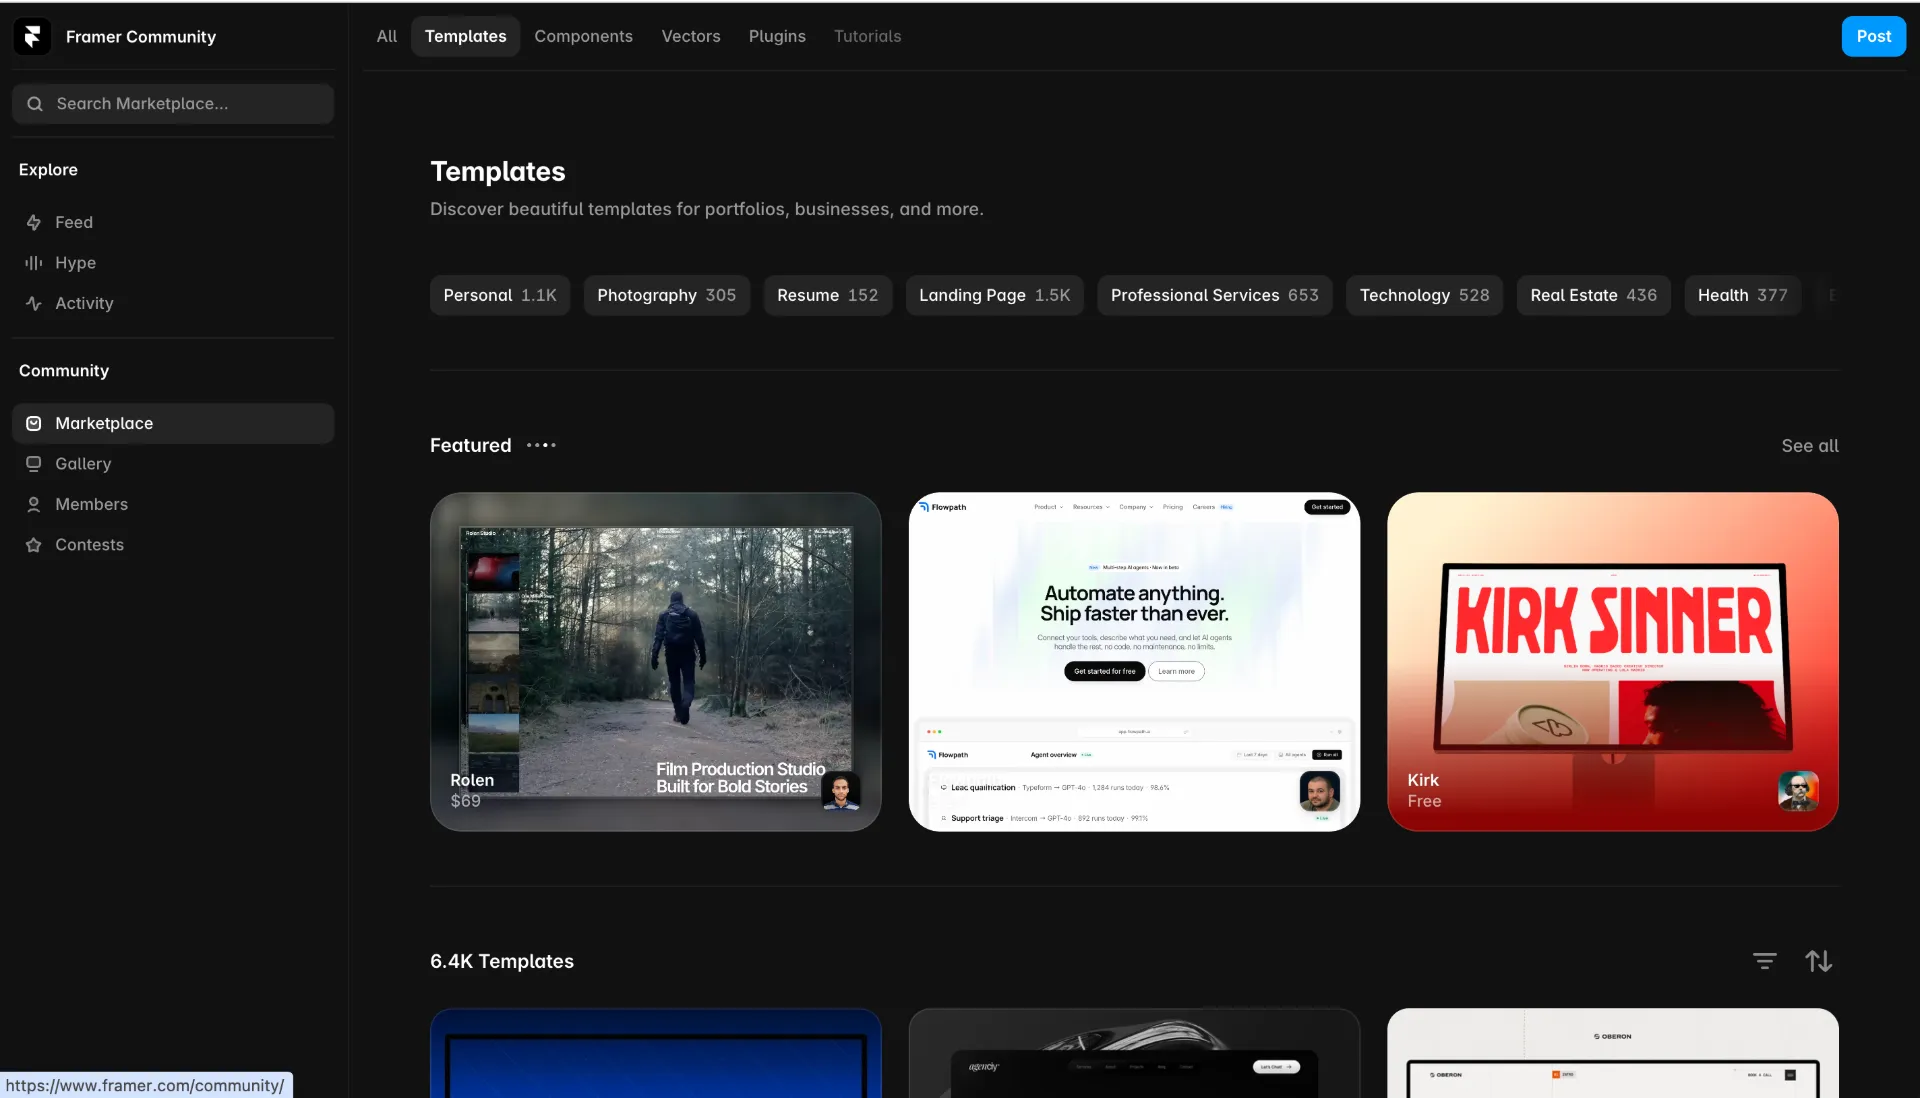Open the sort order arrows icon
Image resolution: width=1920 pixels, height=1098 pixels.
pos(1819,961)
